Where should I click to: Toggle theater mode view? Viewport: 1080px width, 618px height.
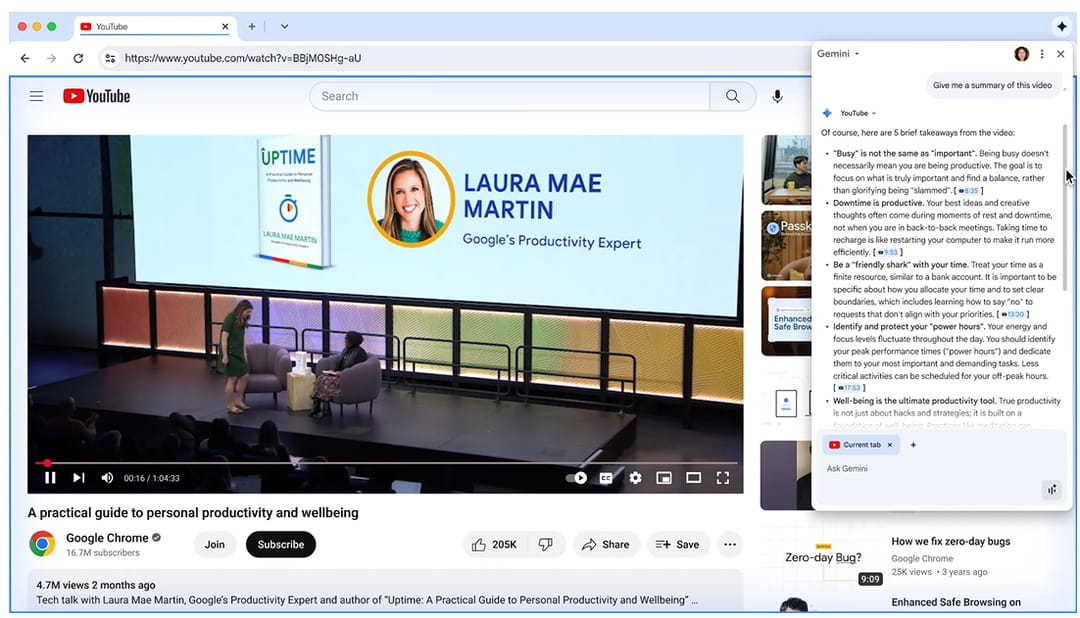(x=693, y=478)
